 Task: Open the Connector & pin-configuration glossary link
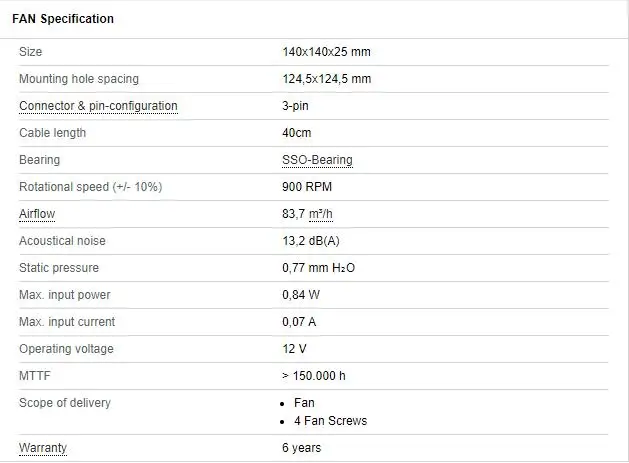tap(98, 106)
